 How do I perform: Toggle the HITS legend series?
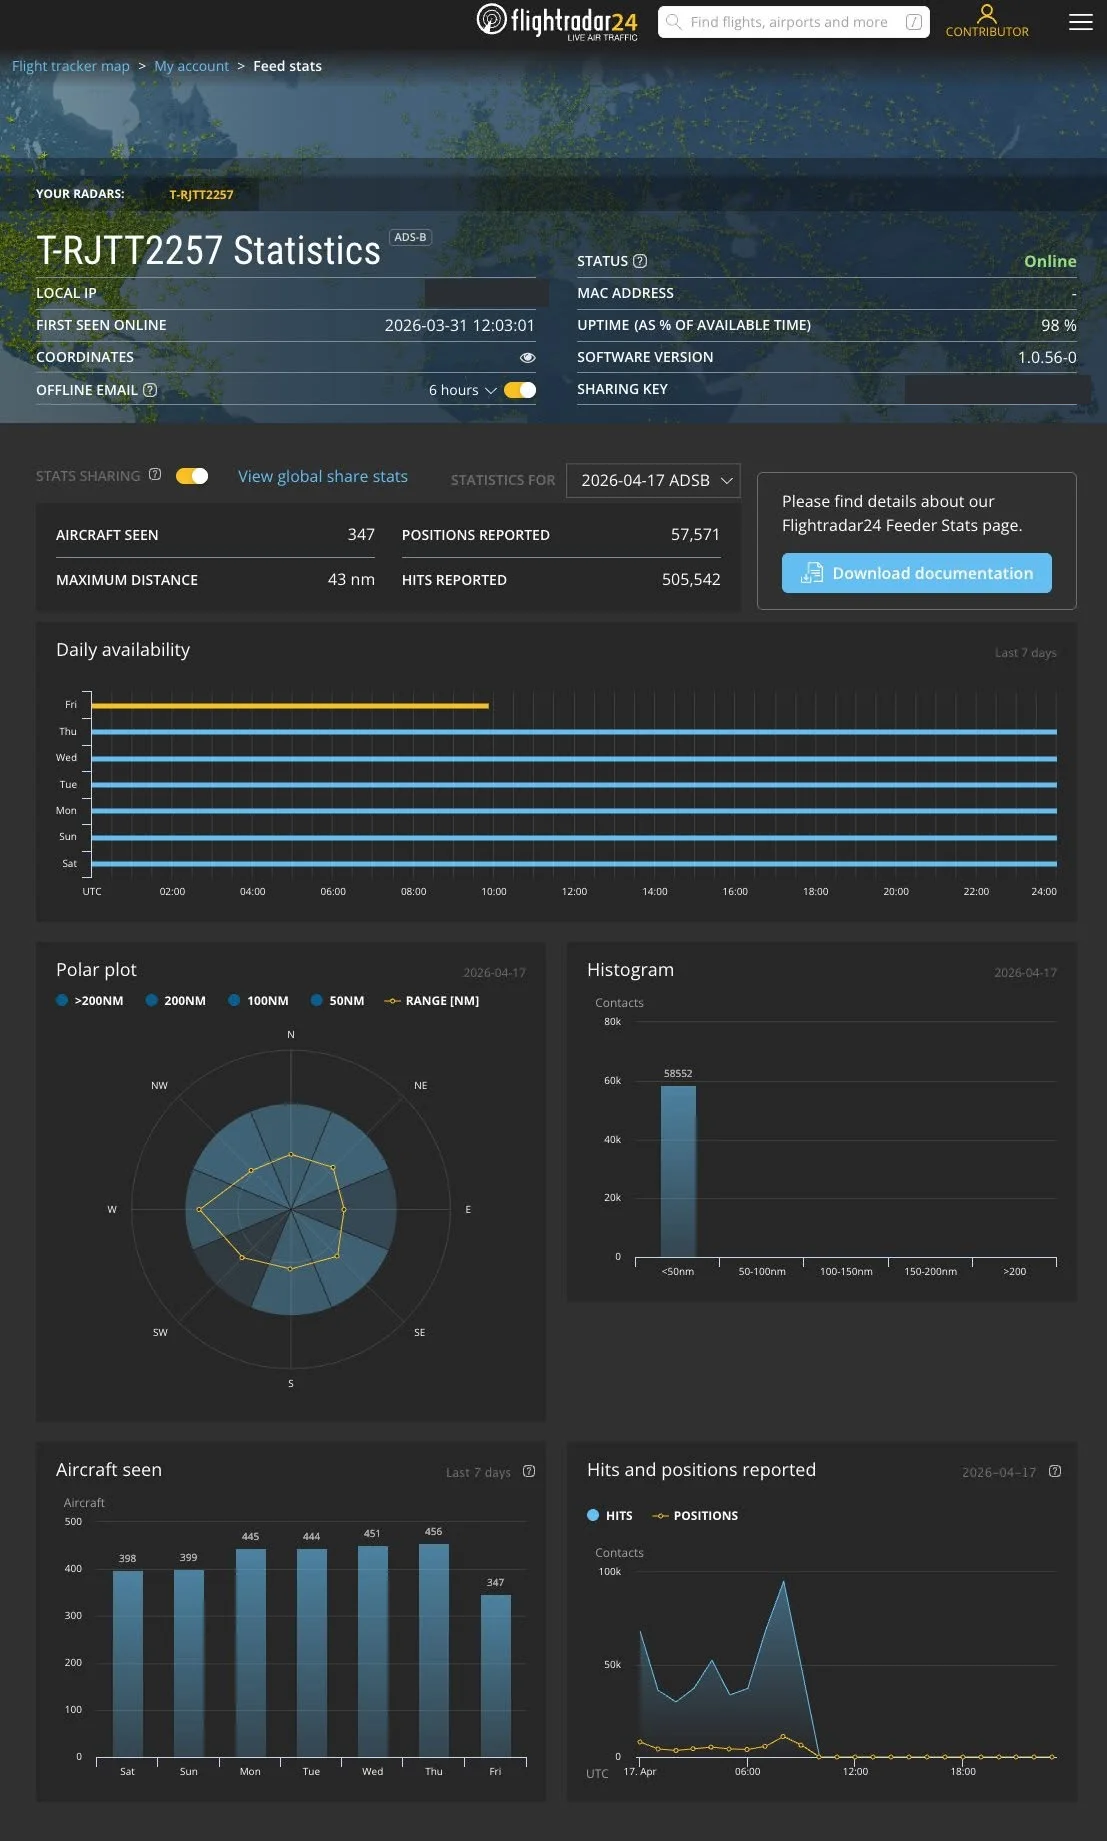610,1515
